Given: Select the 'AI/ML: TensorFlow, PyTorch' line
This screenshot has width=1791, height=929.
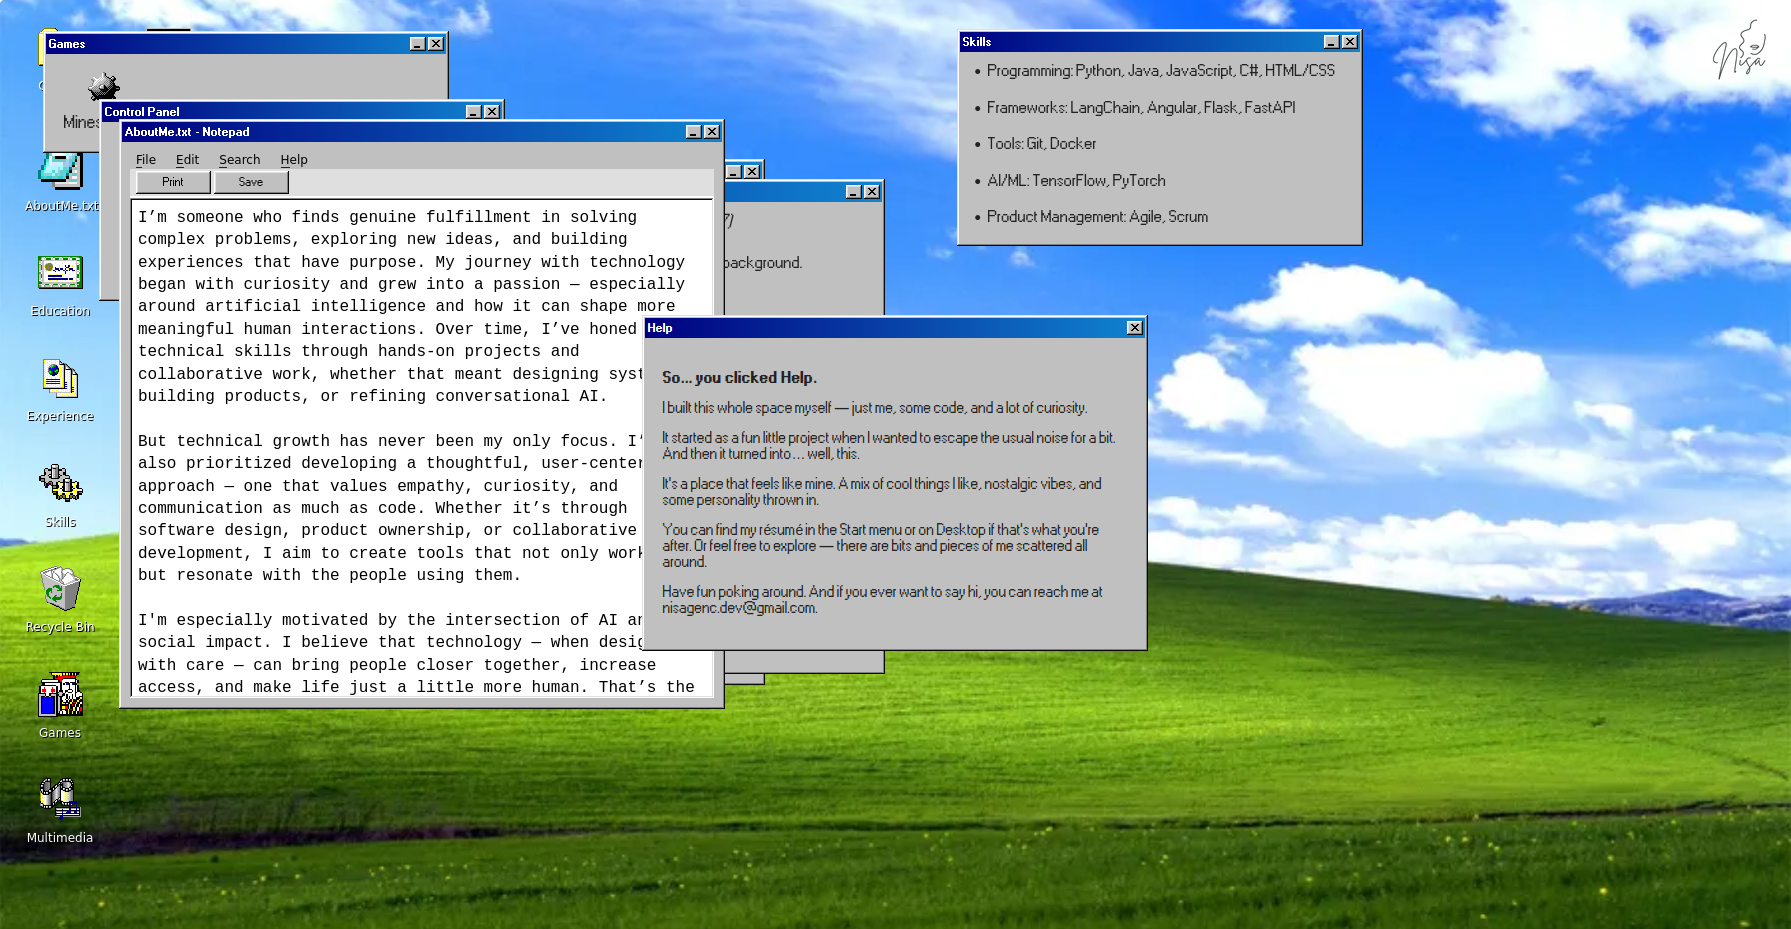Looking at the screenshot, I should pos(1076,181).
